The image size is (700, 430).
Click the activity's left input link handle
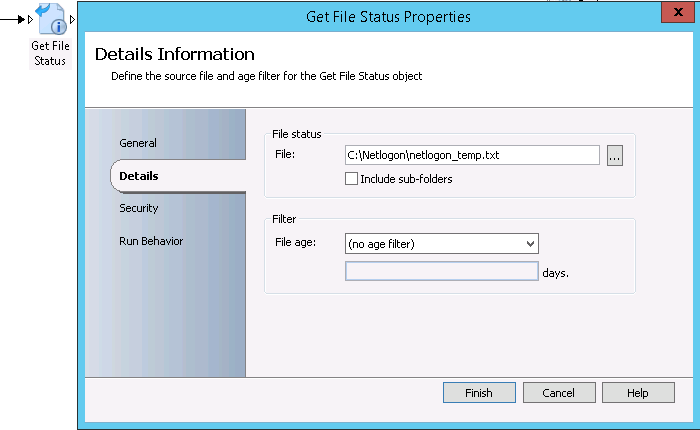click(30, 19)
